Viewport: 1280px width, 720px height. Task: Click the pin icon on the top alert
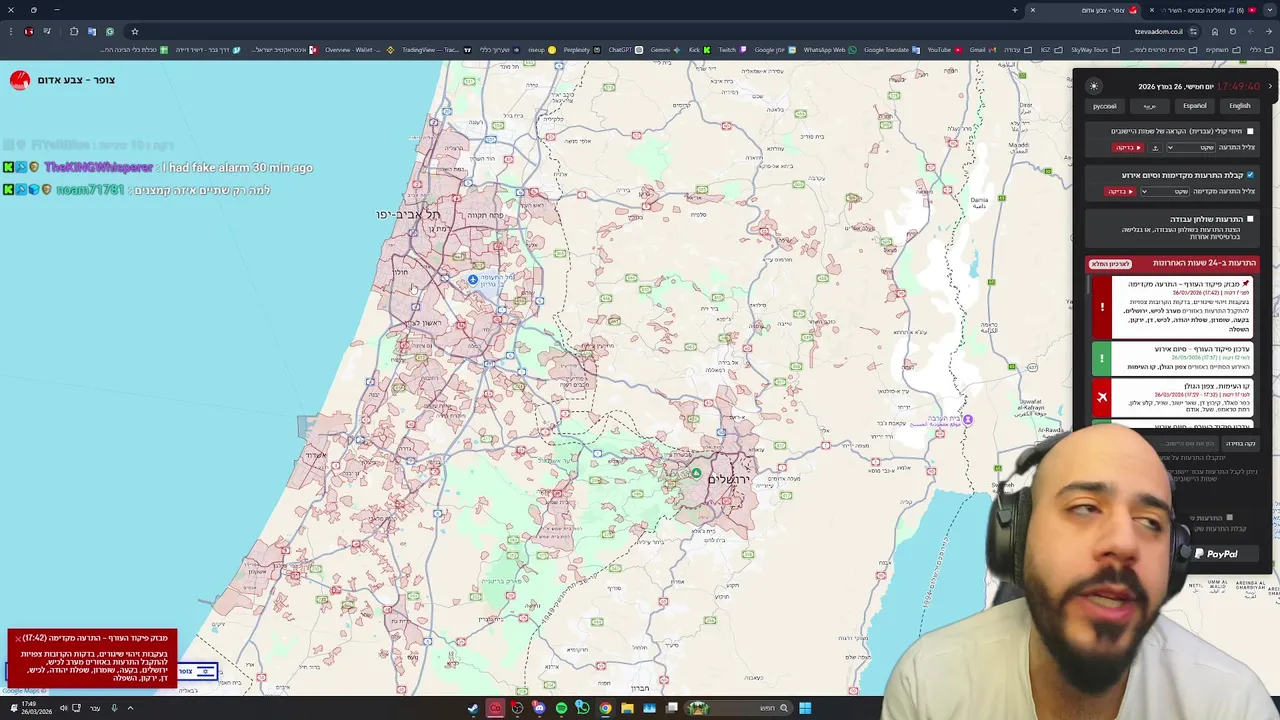(x=1245, y=284)
